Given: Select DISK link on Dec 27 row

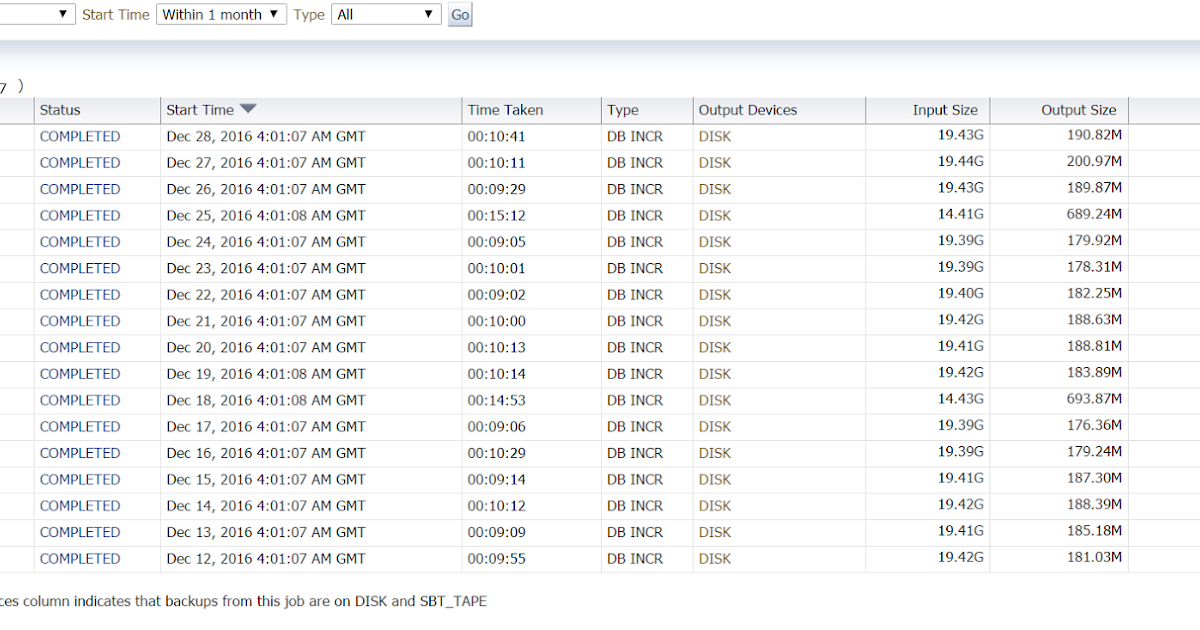Looking at the screenshot, I should [x=714, y=162].
